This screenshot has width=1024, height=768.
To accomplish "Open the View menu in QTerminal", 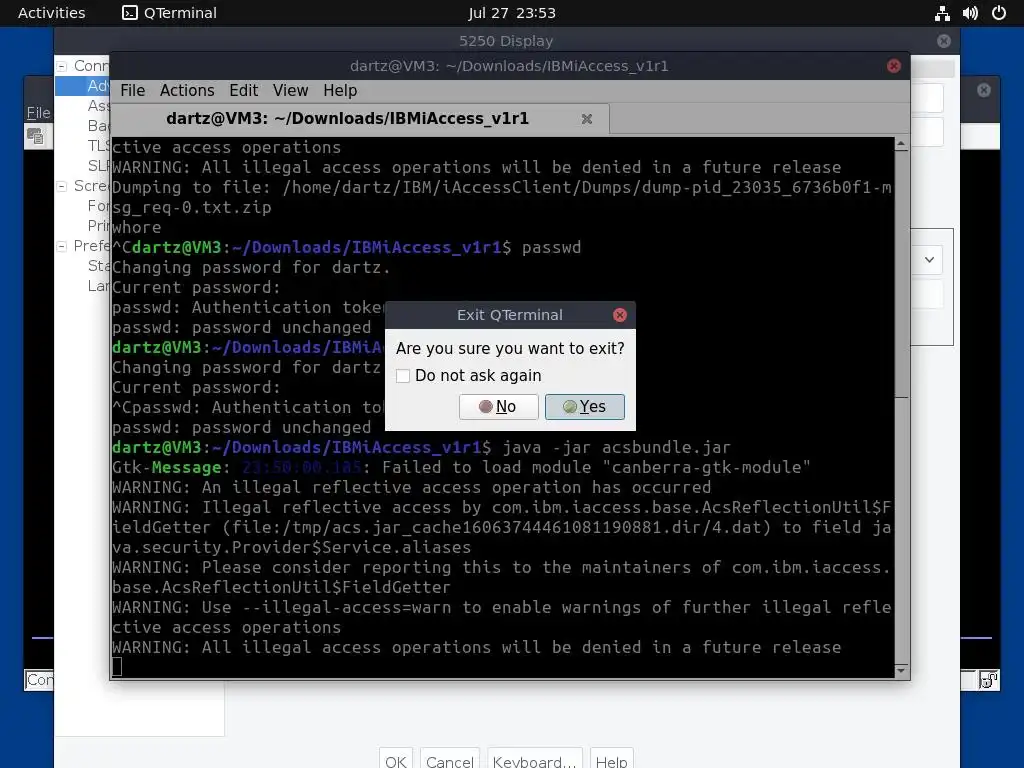I will pos(290,90).
